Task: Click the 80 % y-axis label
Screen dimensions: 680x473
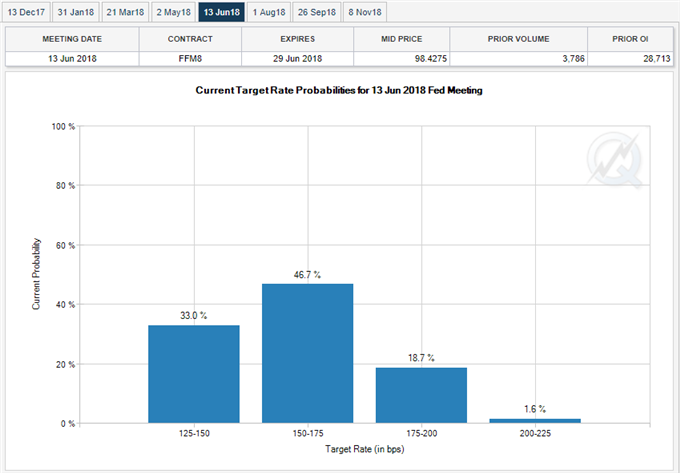Action: coord(65,186)
